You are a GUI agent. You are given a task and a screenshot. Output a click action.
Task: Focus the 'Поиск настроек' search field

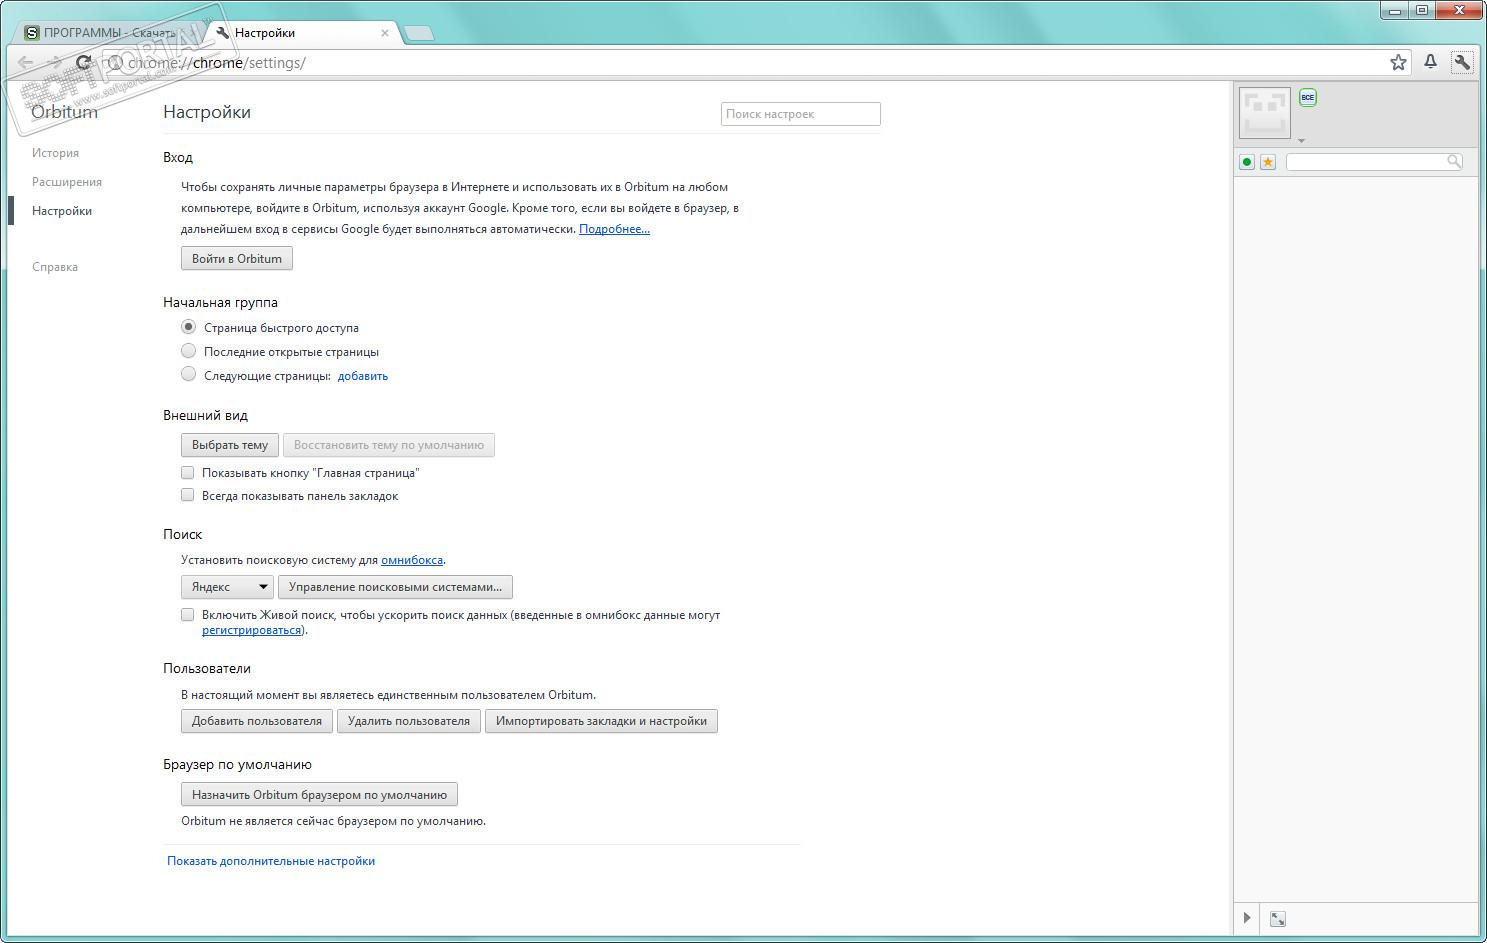pyautogui.click(x=801, y=114)
